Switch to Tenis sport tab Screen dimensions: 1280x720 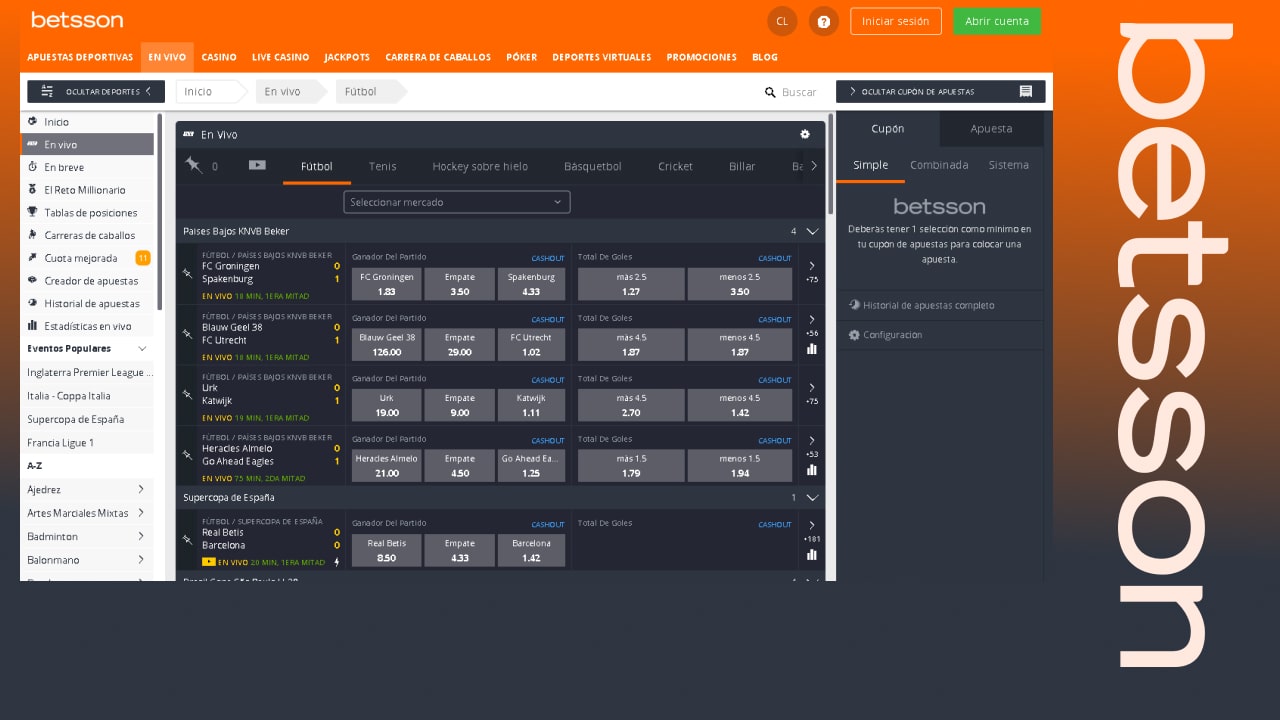pos(383,166)
